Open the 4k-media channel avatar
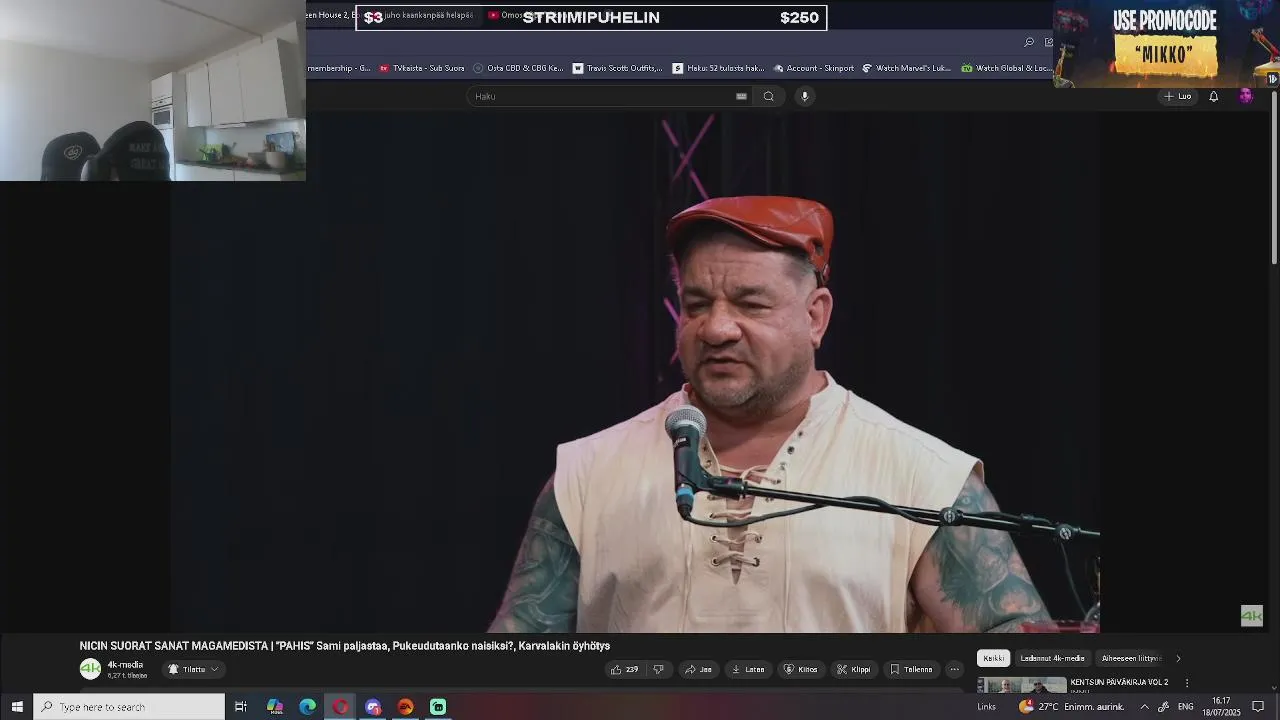This screenshot has height=720, width=1280. (90, 669)
